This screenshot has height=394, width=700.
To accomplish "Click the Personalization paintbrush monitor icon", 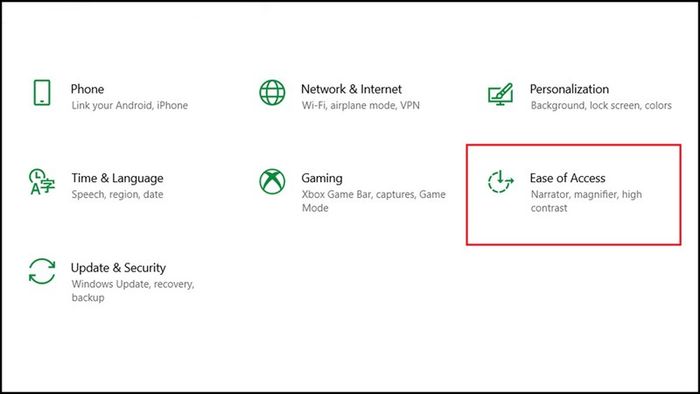I will point(500,94).
